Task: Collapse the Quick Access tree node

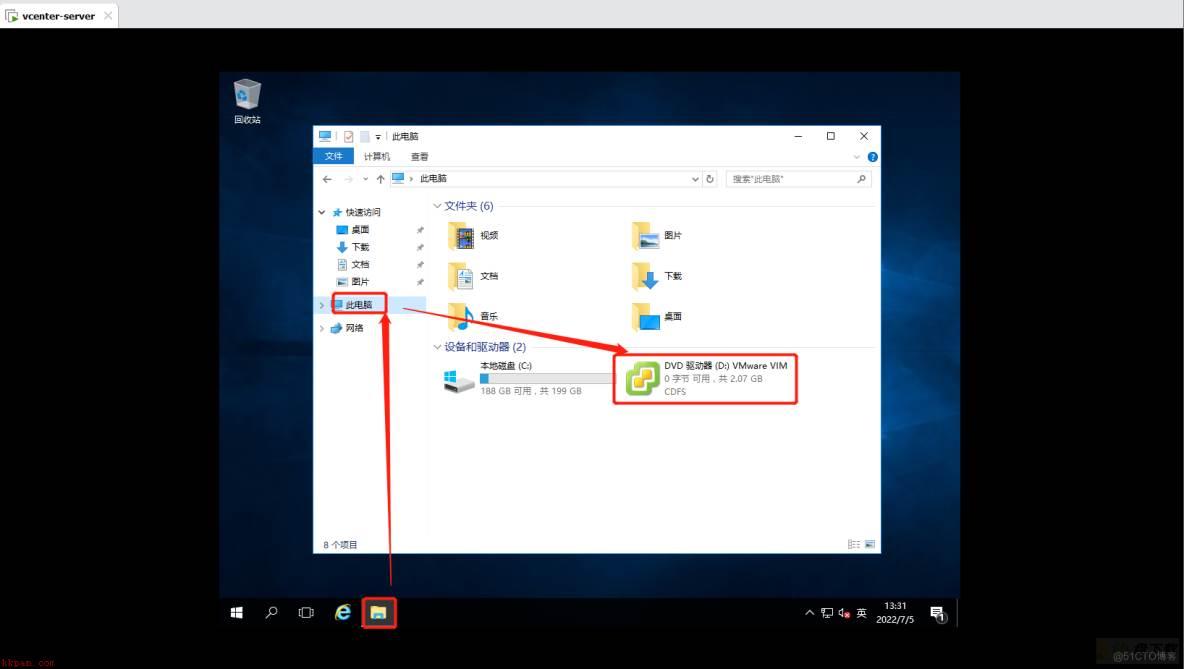Action: click(322, 213)
